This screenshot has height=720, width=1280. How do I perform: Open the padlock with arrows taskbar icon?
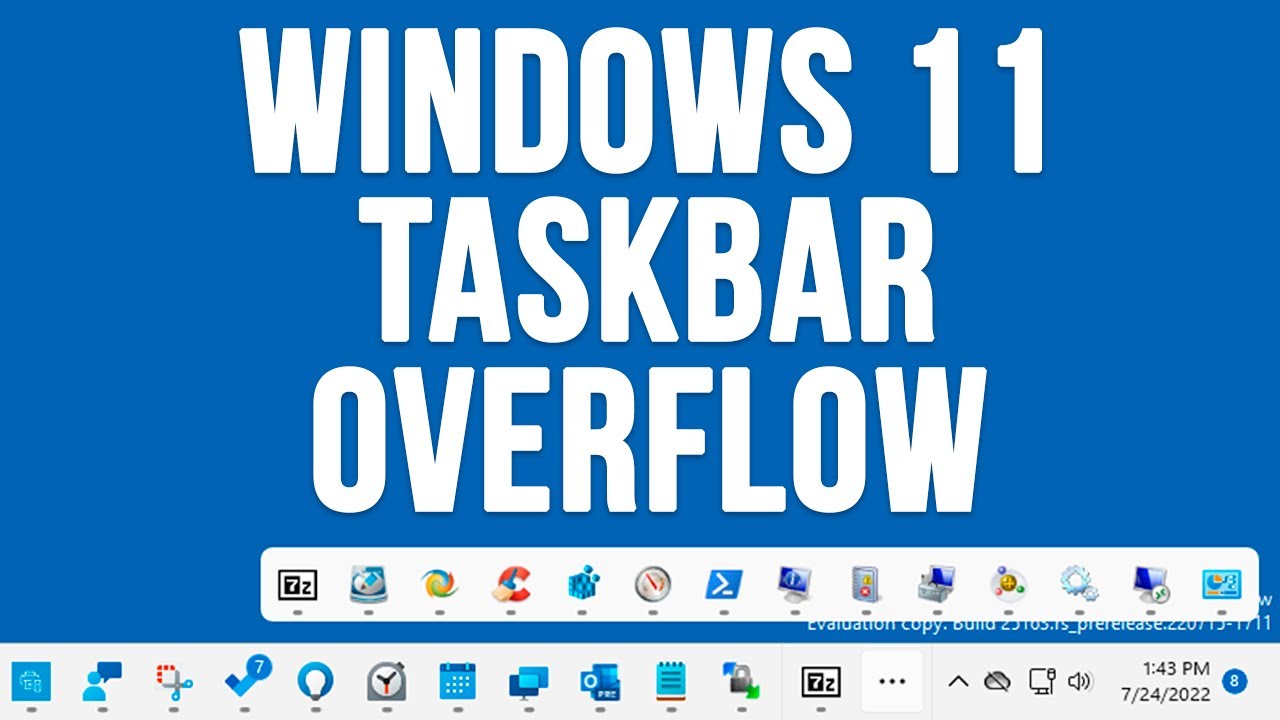click(x=742, y=682)
